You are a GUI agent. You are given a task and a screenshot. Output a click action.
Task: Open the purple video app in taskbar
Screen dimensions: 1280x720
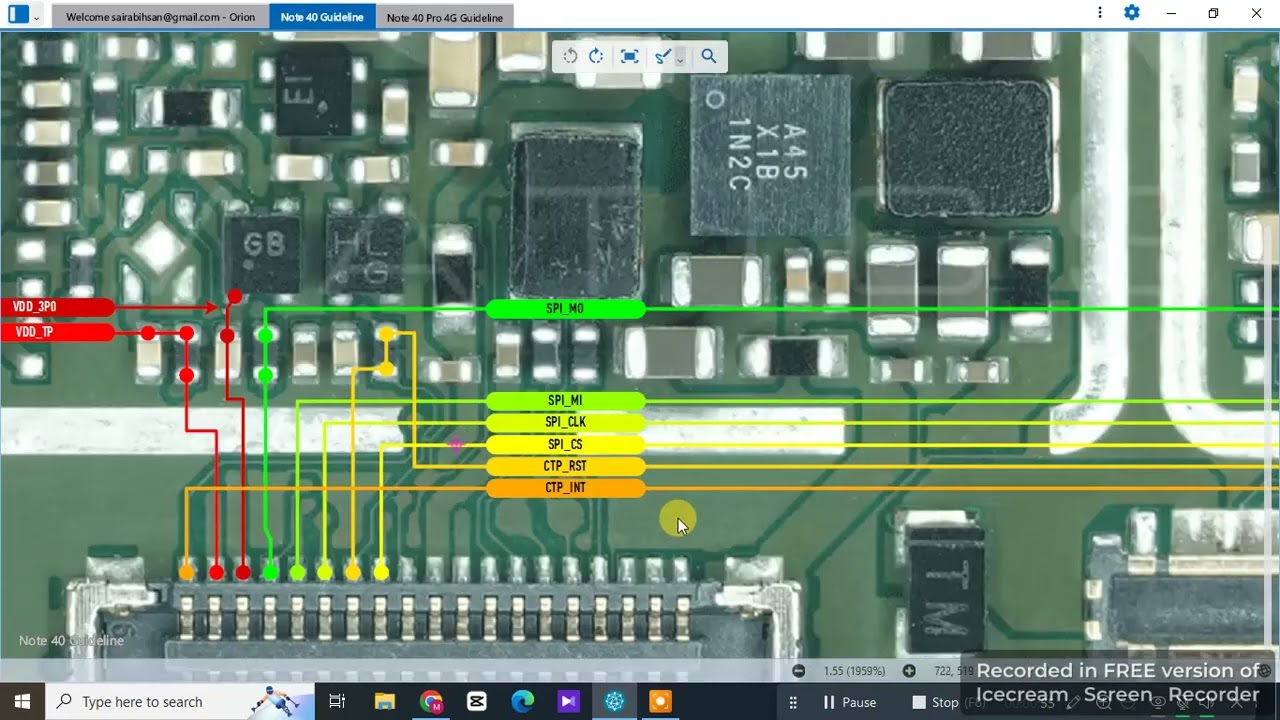[x=568, y=702]
